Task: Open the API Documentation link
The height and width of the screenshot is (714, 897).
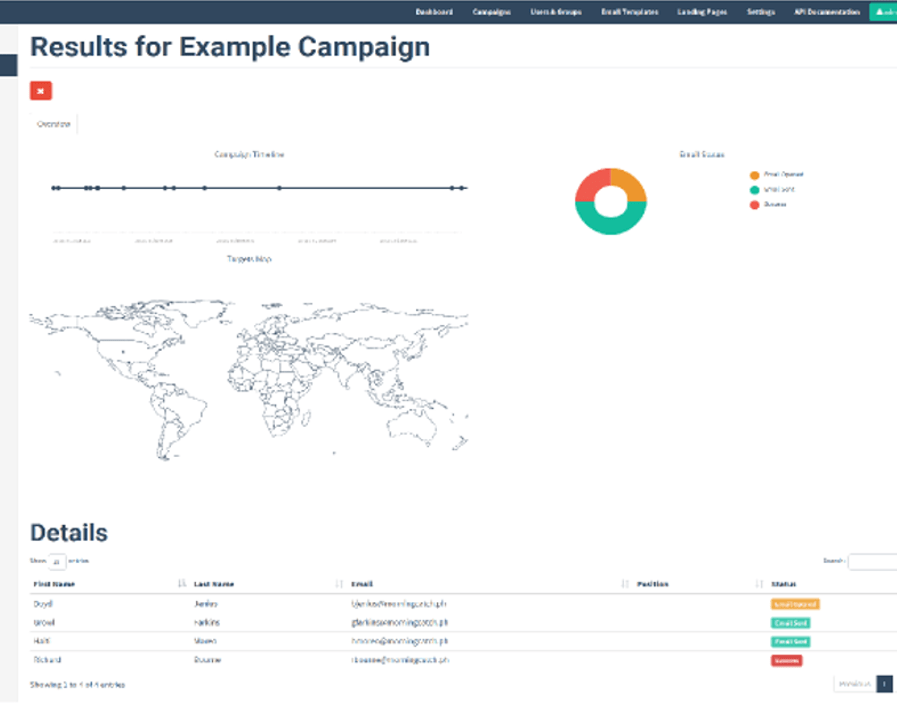Action: tap(826, 12)
